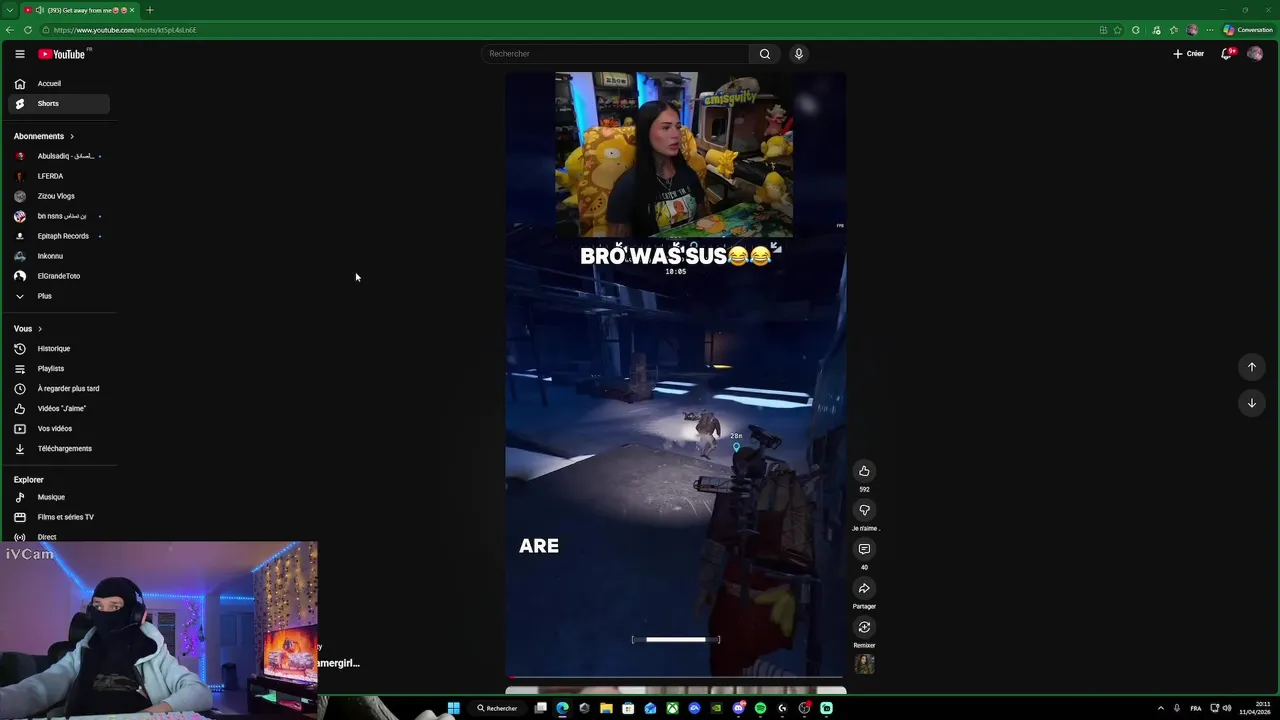Like the Short with thumbs up
The image size is (1280, 720).
(864, 471)
